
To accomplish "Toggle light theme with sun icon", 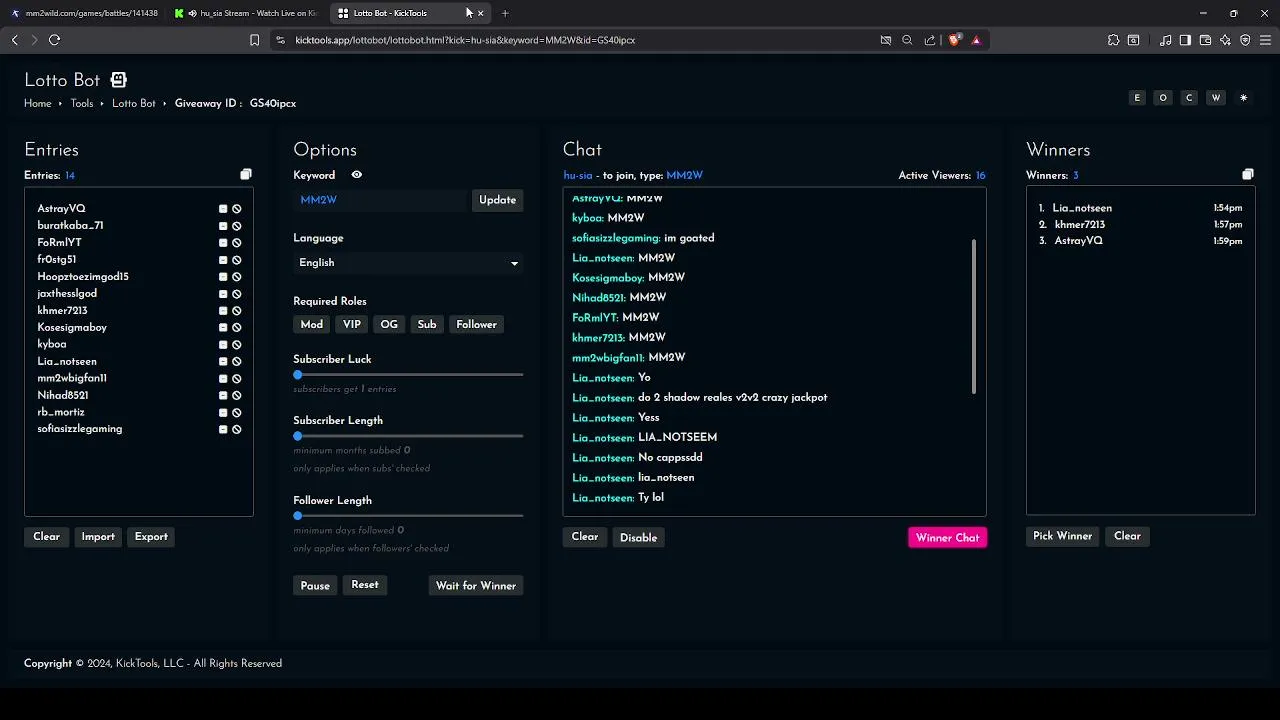I will [1244, 98].
